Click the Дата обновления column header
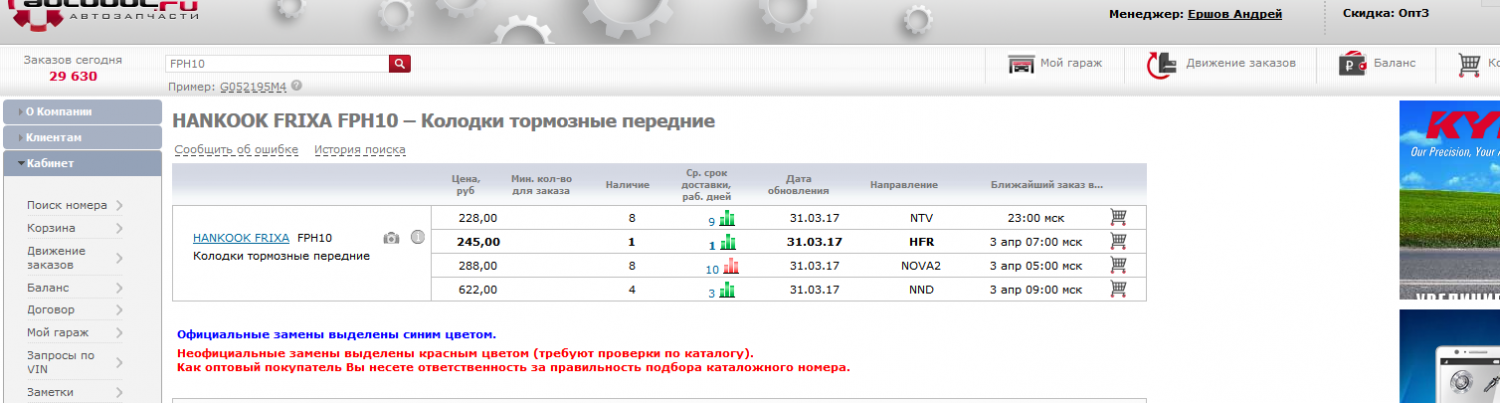This screenshot has height=403, width=1500. 799,184
